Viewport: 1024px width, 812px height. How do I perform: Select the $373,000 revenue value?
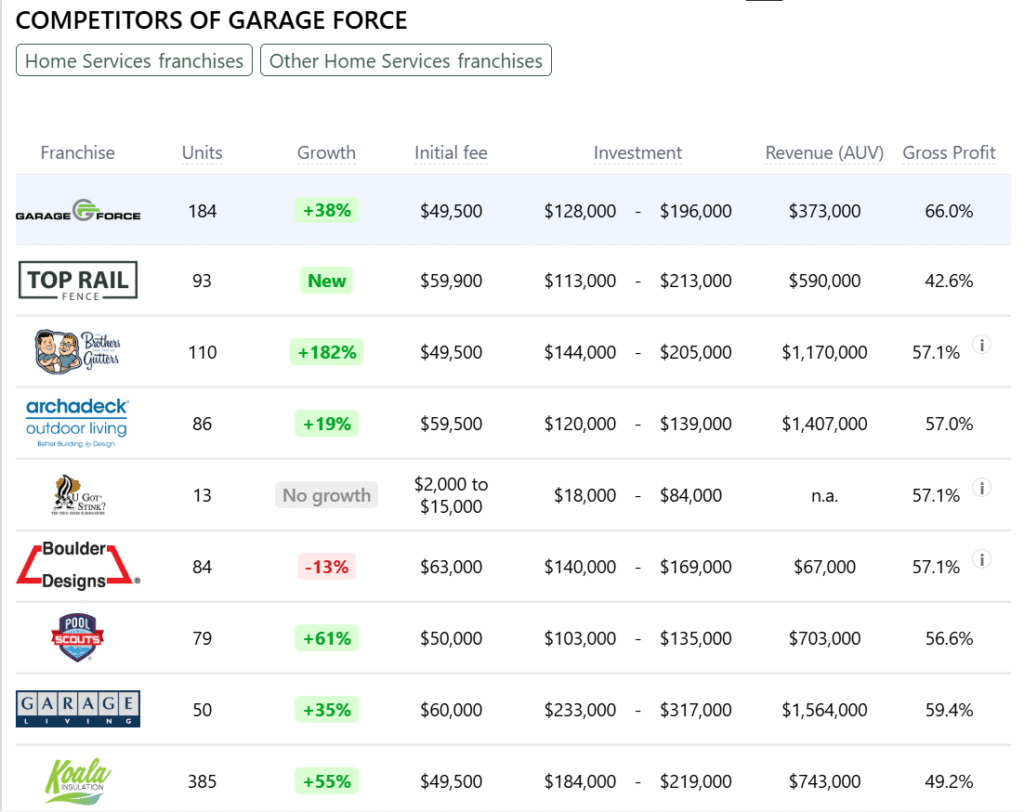(x=824, y=211)
